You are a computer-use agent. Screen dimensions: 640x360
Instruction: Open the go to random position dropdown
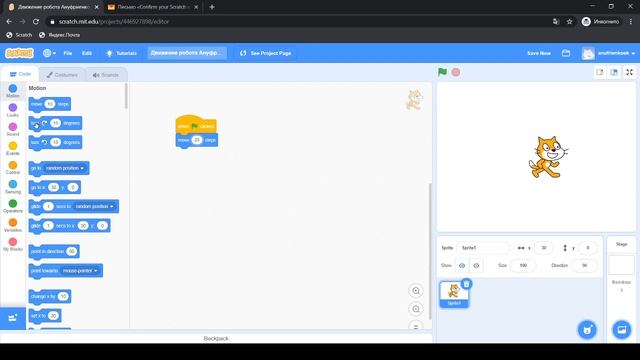[x=64, y=168]
